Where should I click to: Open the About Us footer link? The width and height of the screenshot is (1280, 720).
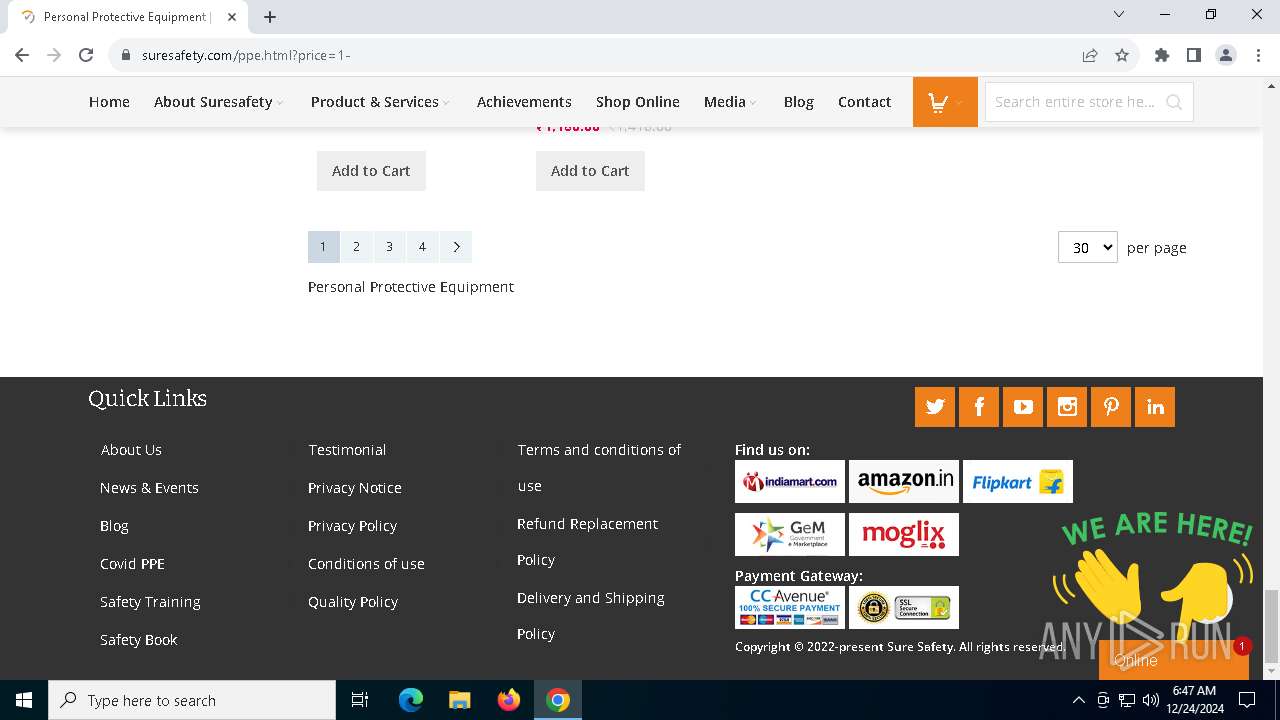pos(131,450)
